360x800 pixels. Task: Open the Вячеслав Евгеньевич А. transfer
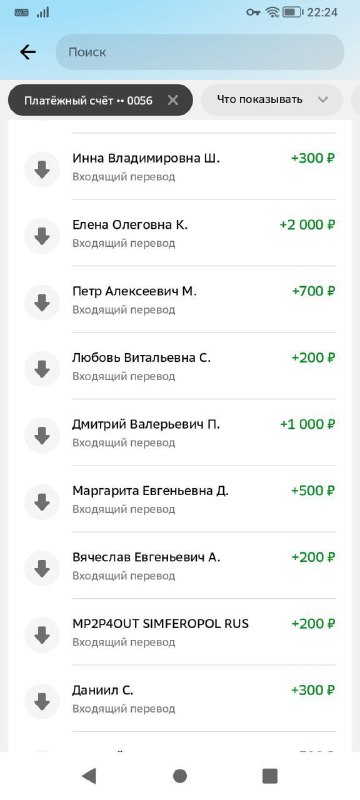point(180,565)
